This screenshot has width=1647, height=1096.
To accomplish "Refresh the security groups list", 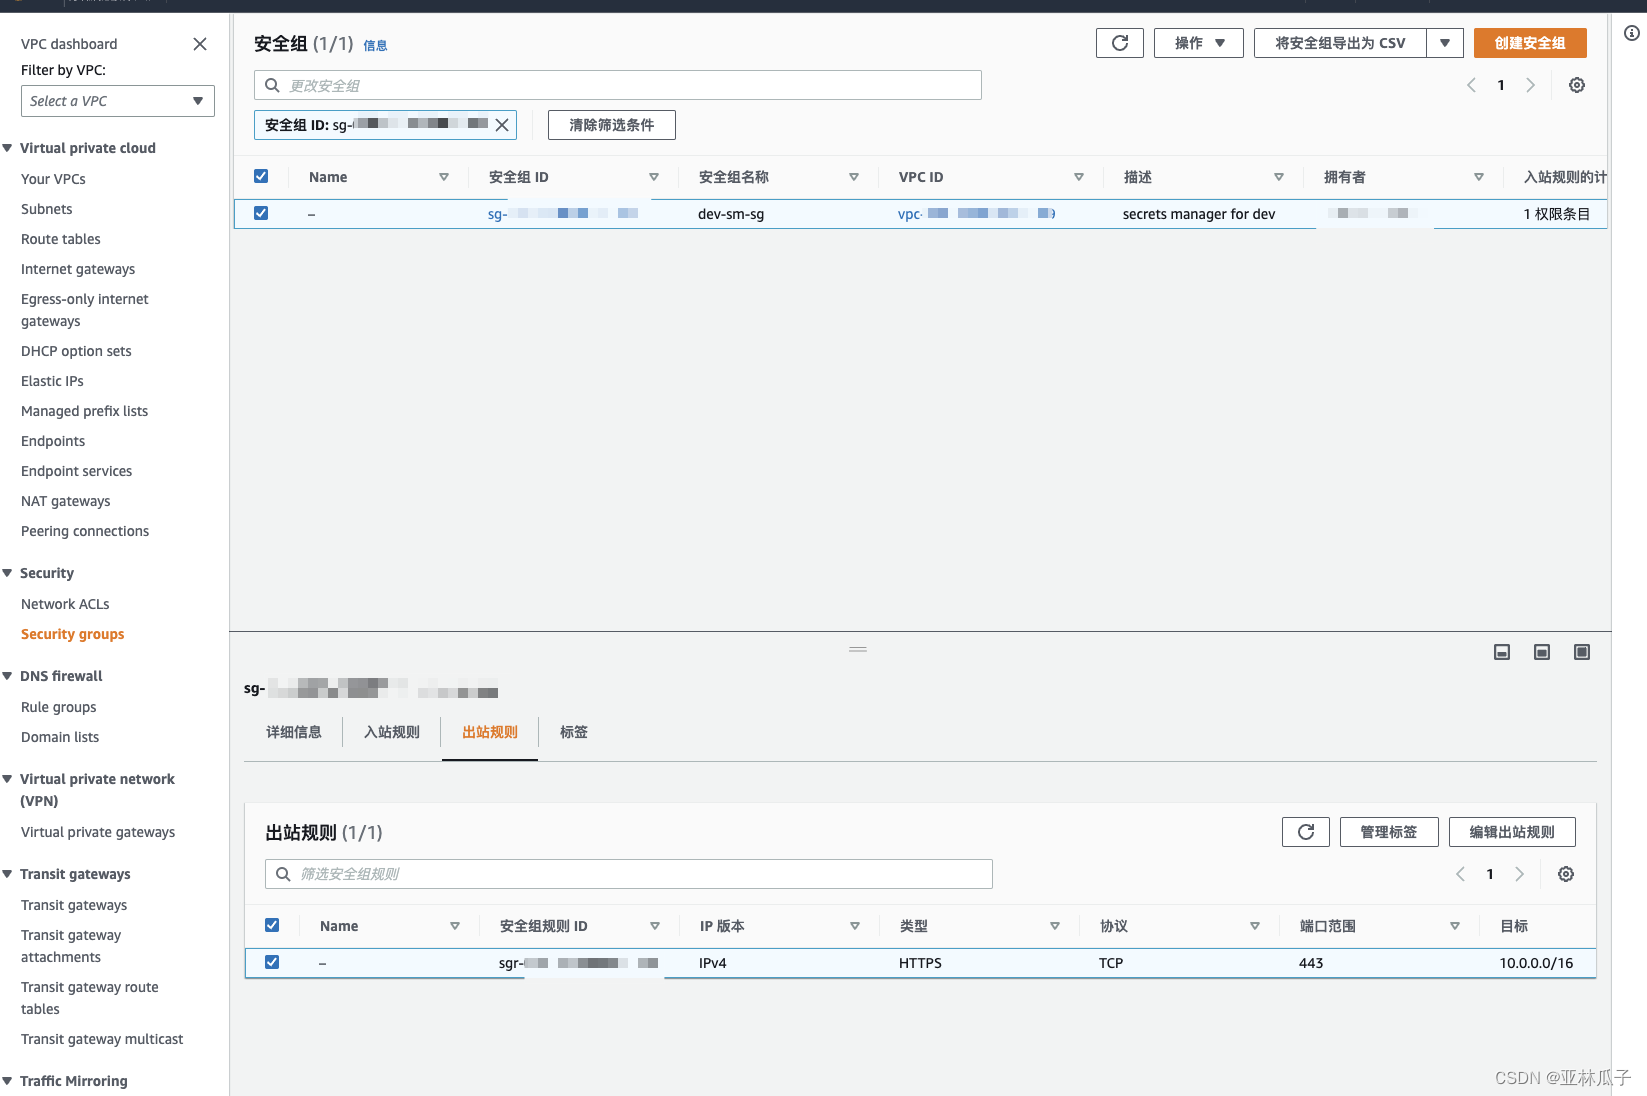I will [1120, 43].
